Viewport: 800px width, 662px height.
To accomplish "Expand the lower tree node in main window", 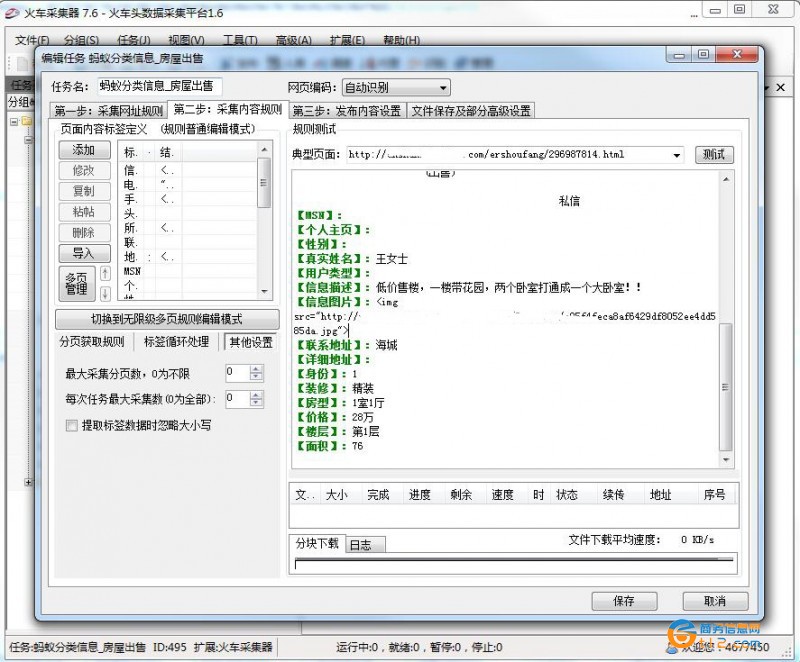I will tap(29, 482).
